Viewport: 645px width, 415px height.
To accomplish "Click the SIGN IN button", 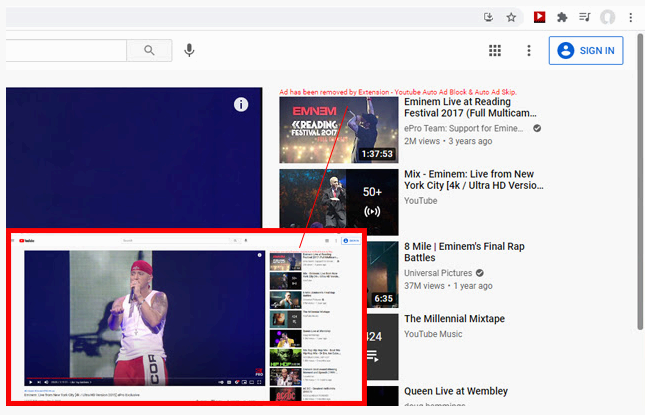I will pos(586,50).
